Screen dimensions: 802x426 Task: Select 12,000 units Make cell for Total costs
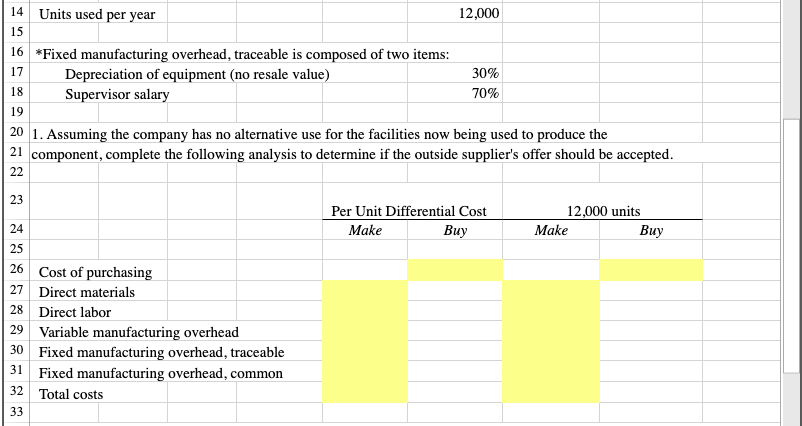(x=551, y=392)
